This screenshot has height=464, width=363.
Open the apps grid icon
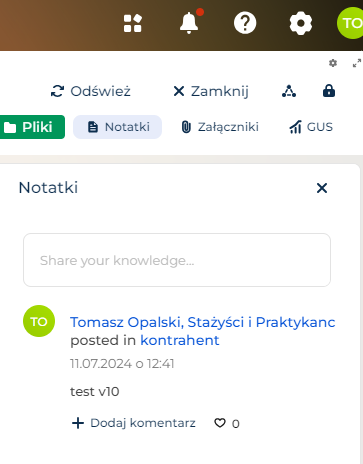[x=133, y=23]
